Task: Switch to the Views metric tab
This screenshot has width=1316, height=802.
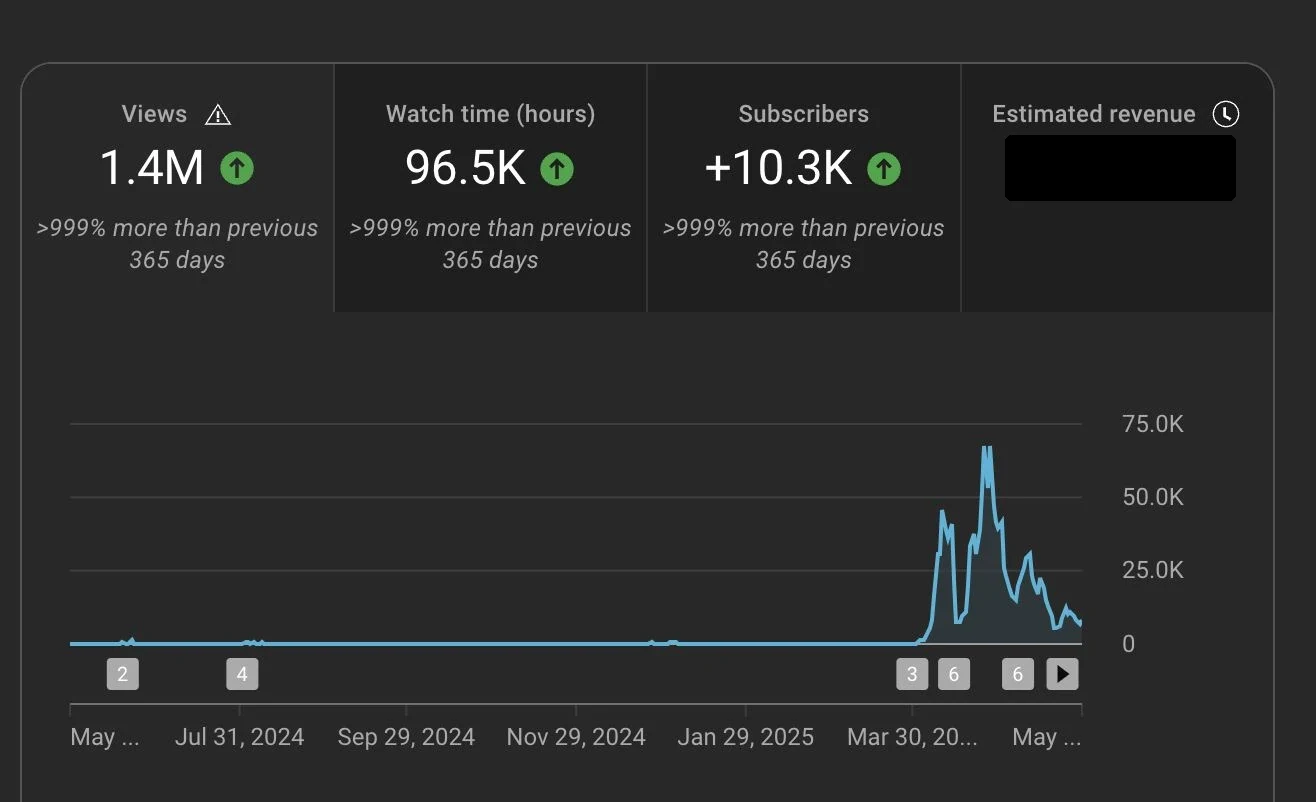Action: tap(177, 188)
